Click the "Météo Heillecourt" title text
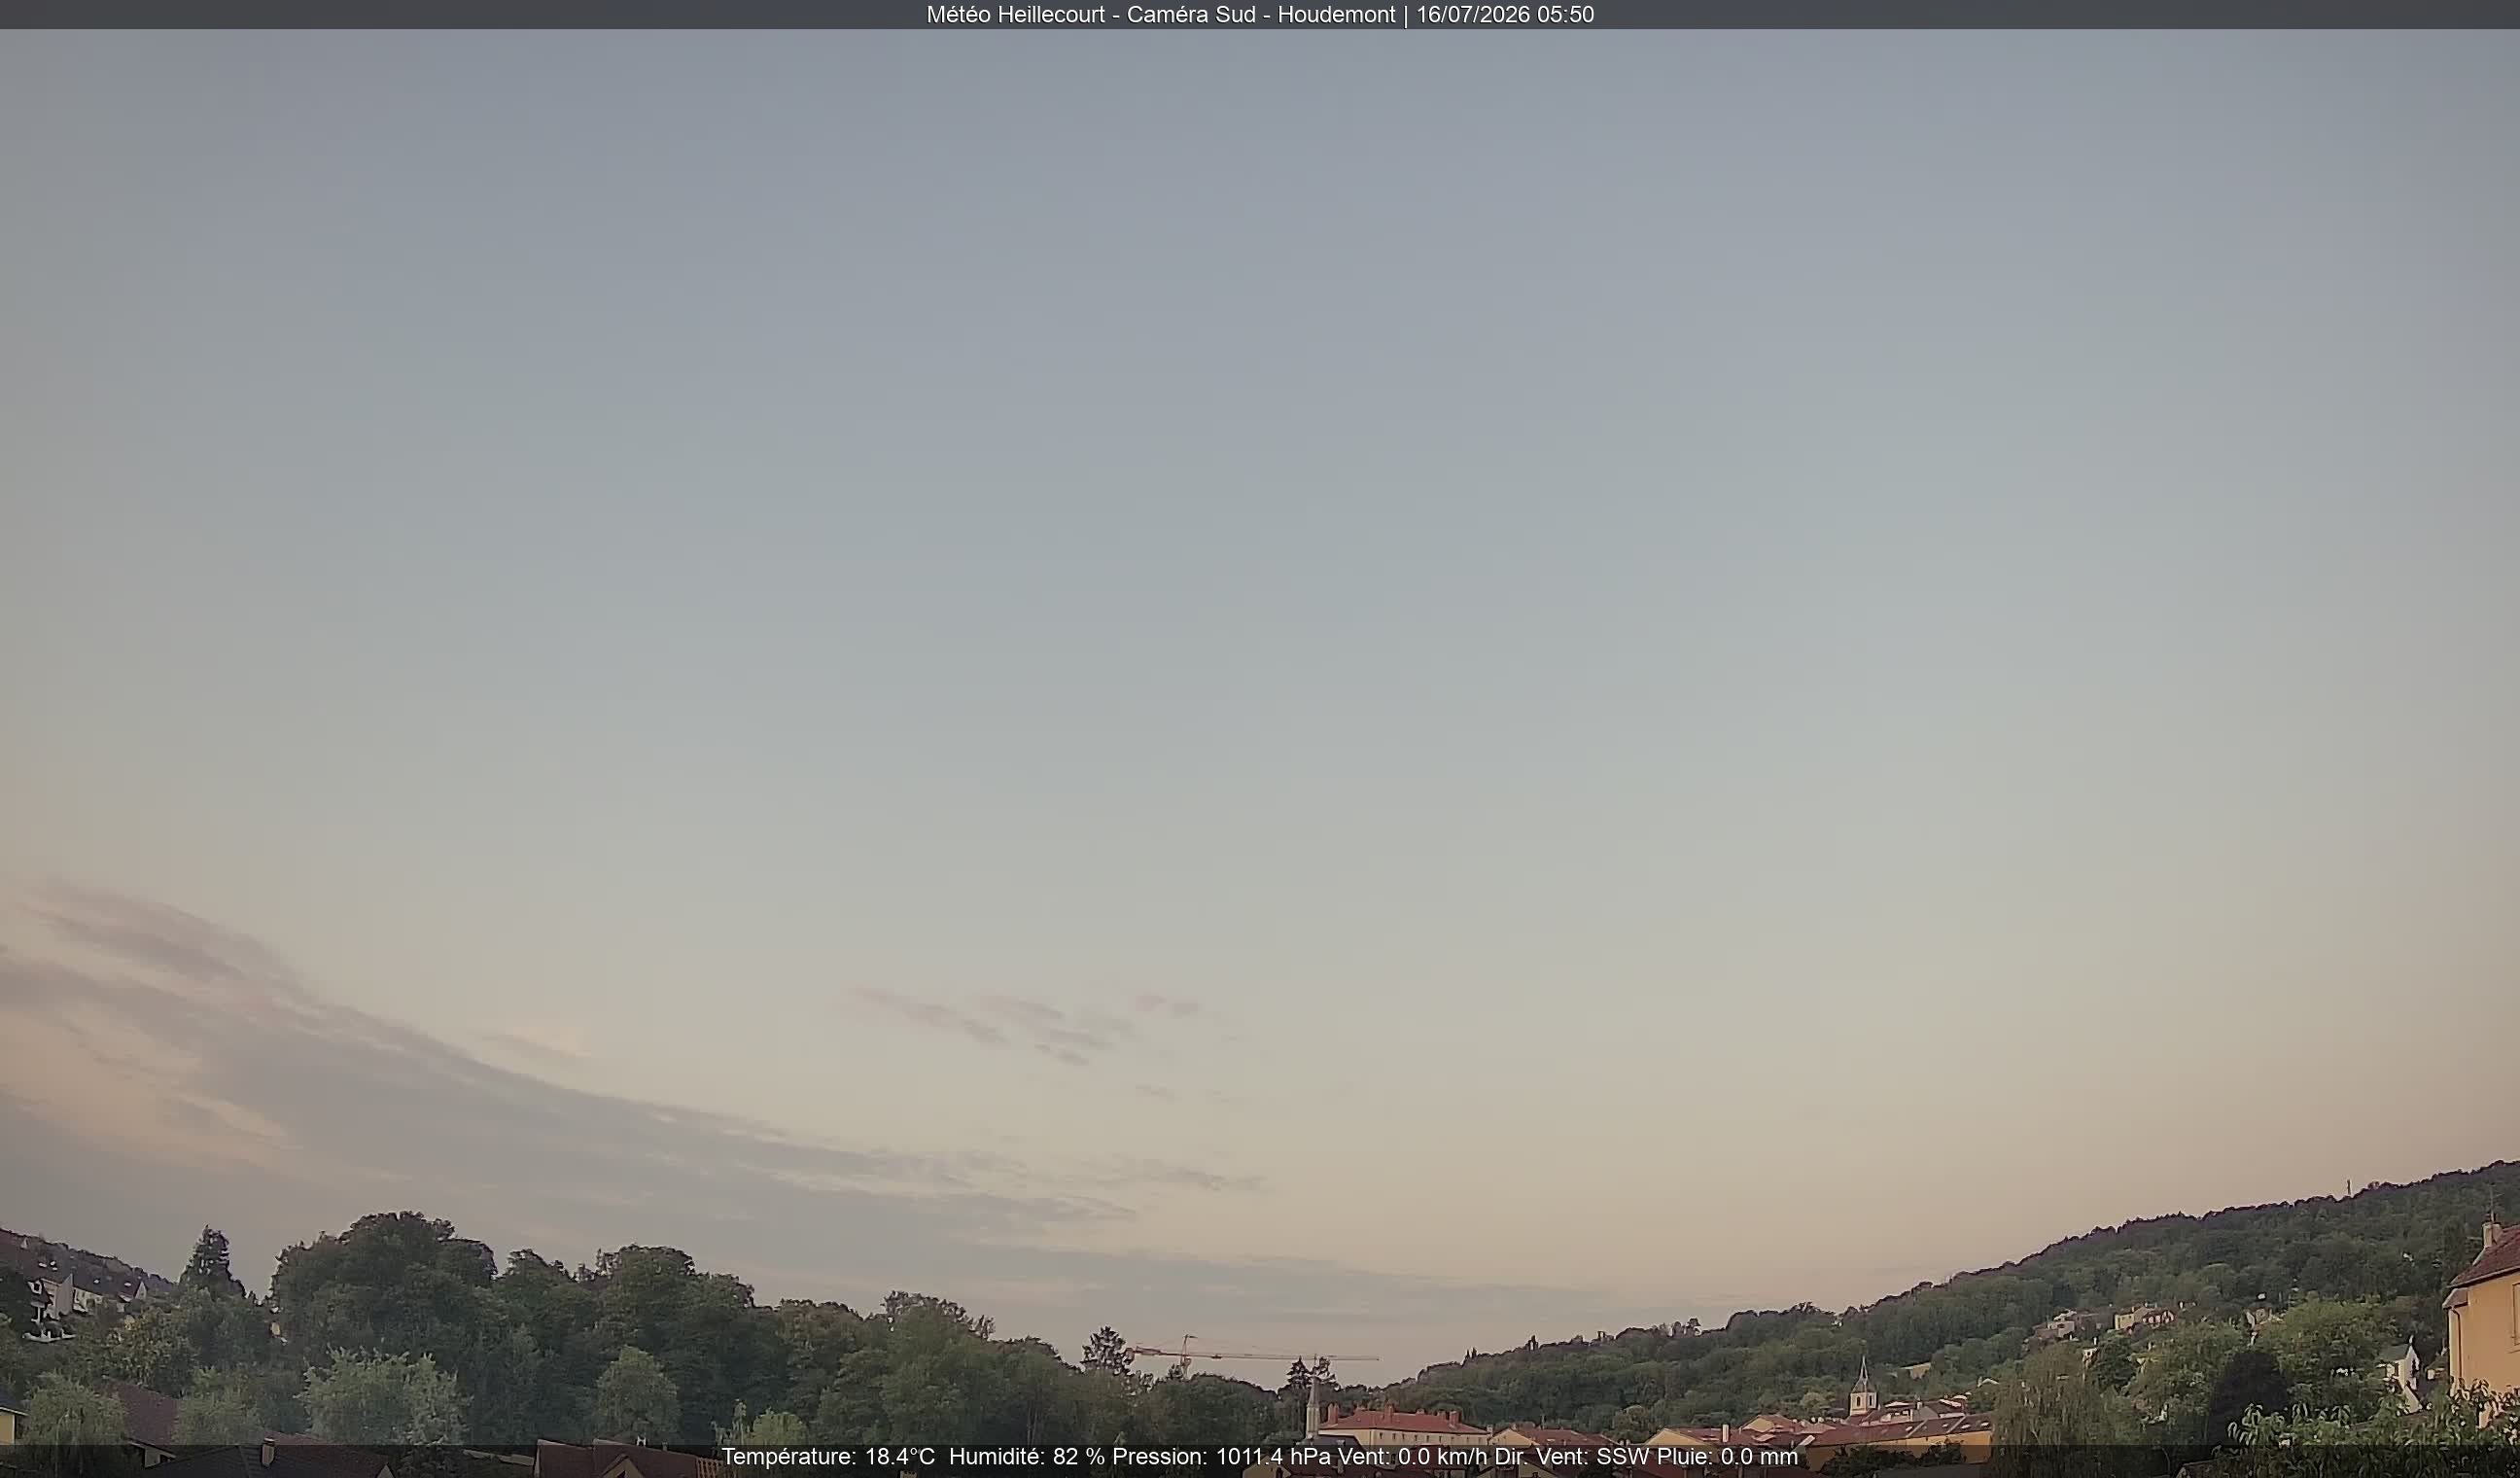Screen dimensions: 2520x1478 coord(1015,15)
